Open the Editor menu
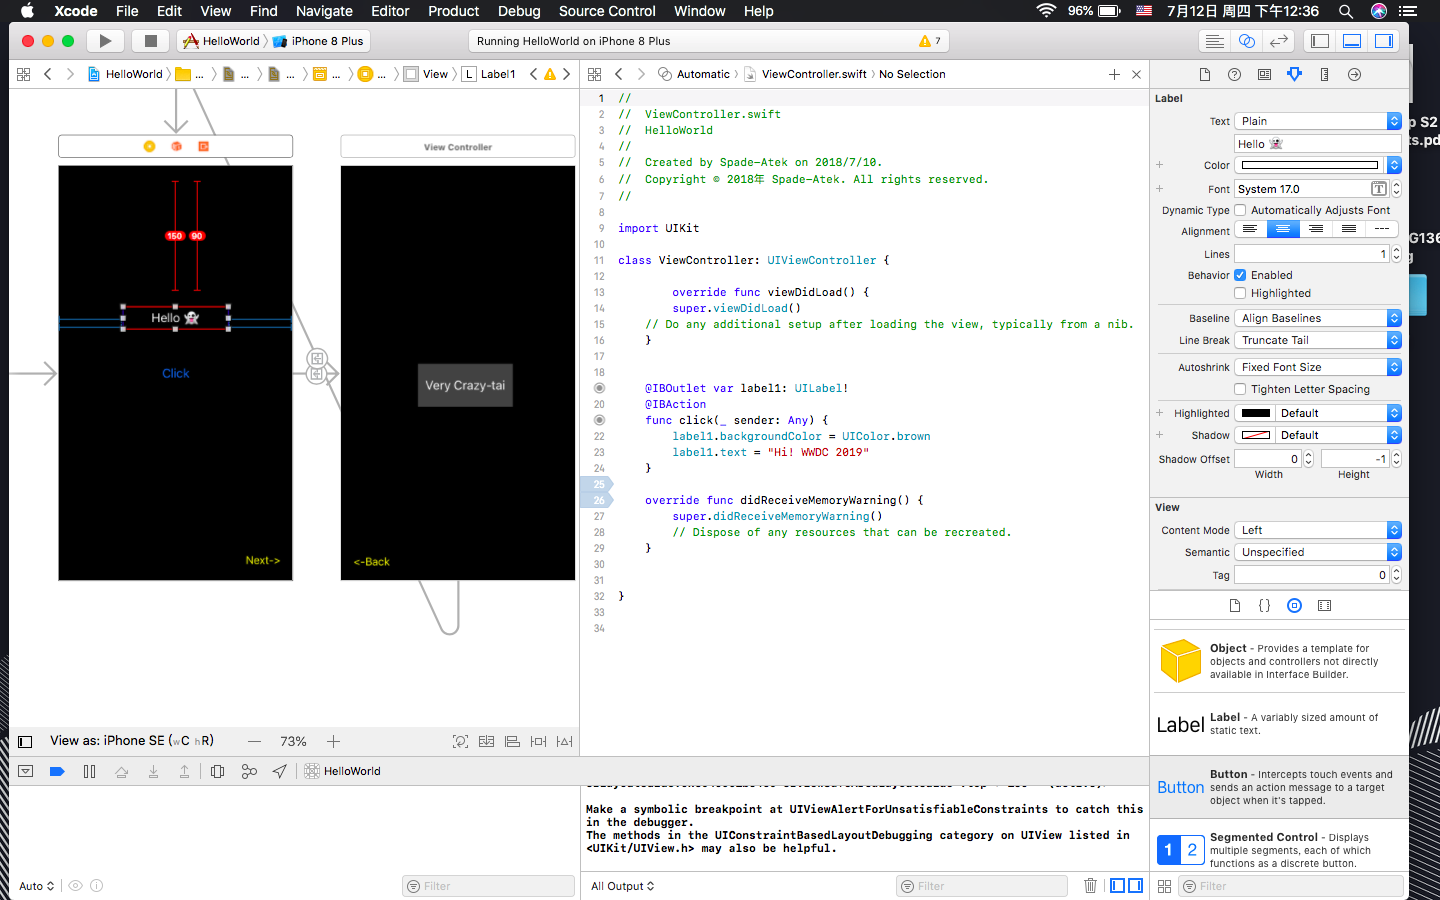Screen dimensions: 1440x900 [390, 11]
